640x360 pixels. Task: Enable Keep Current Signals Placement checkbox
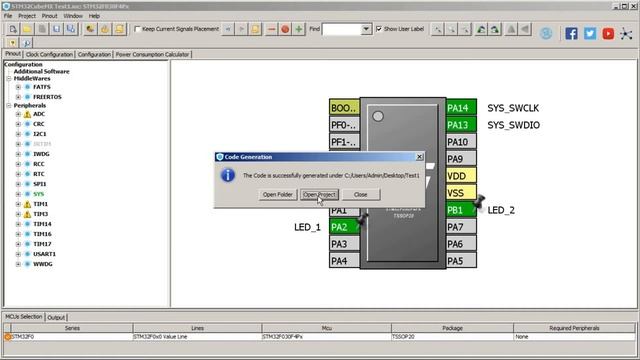[x=138, y=29]
